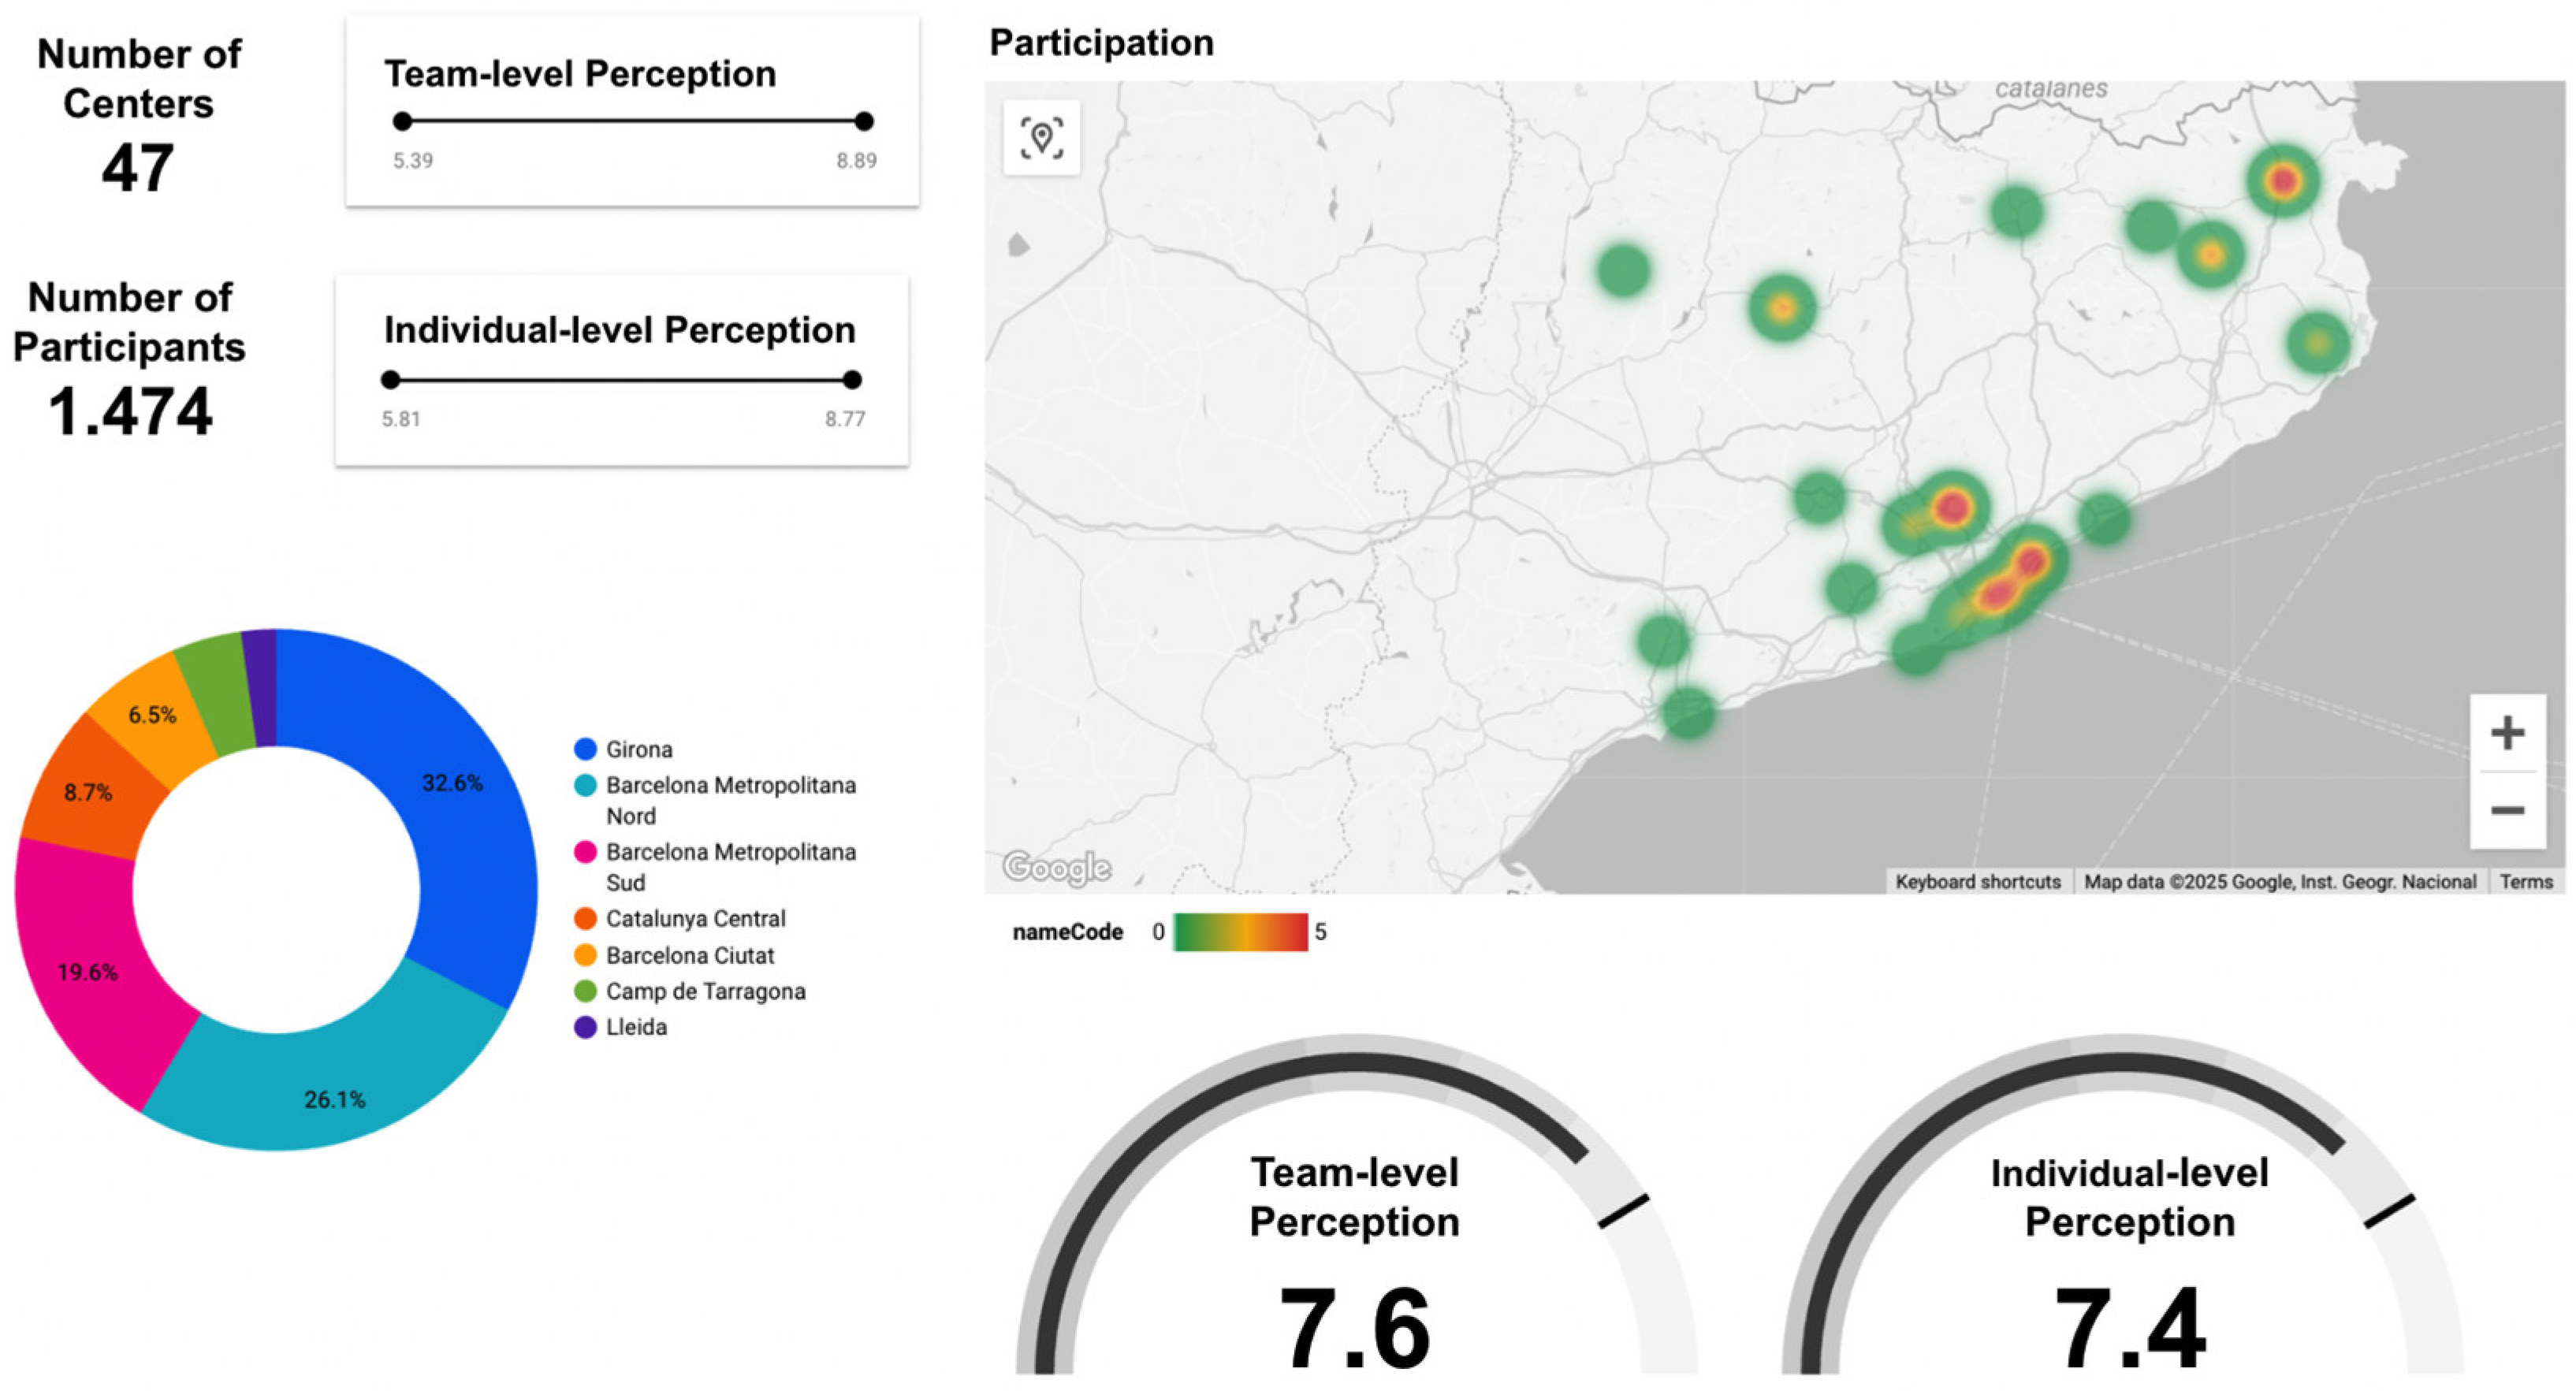This screenshot has height=1391, width=2576.
Task: Select the purple Lleida donut segment
Action: coord(262,688)
